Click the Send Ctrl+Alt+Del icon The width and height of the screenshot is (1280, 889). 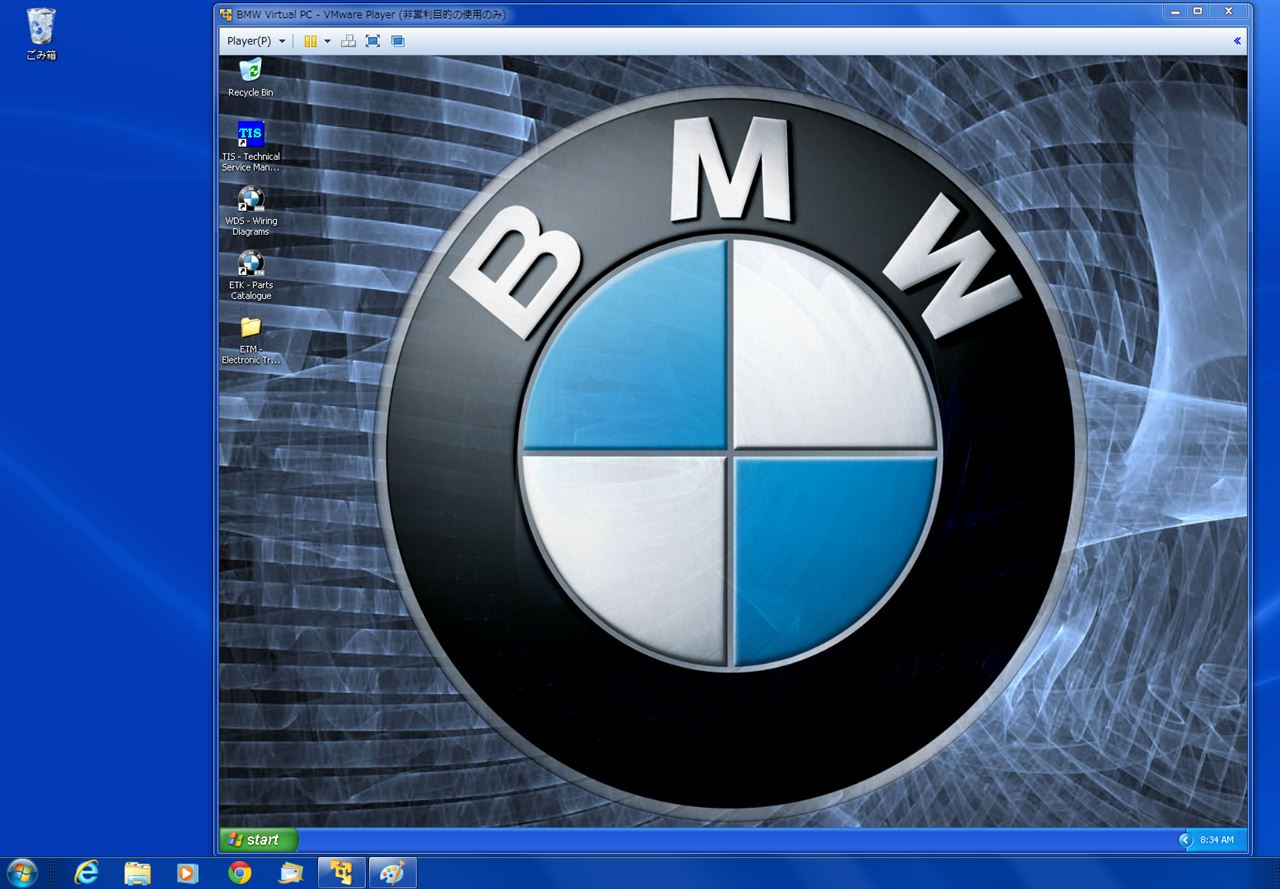(x=348, y=41)
